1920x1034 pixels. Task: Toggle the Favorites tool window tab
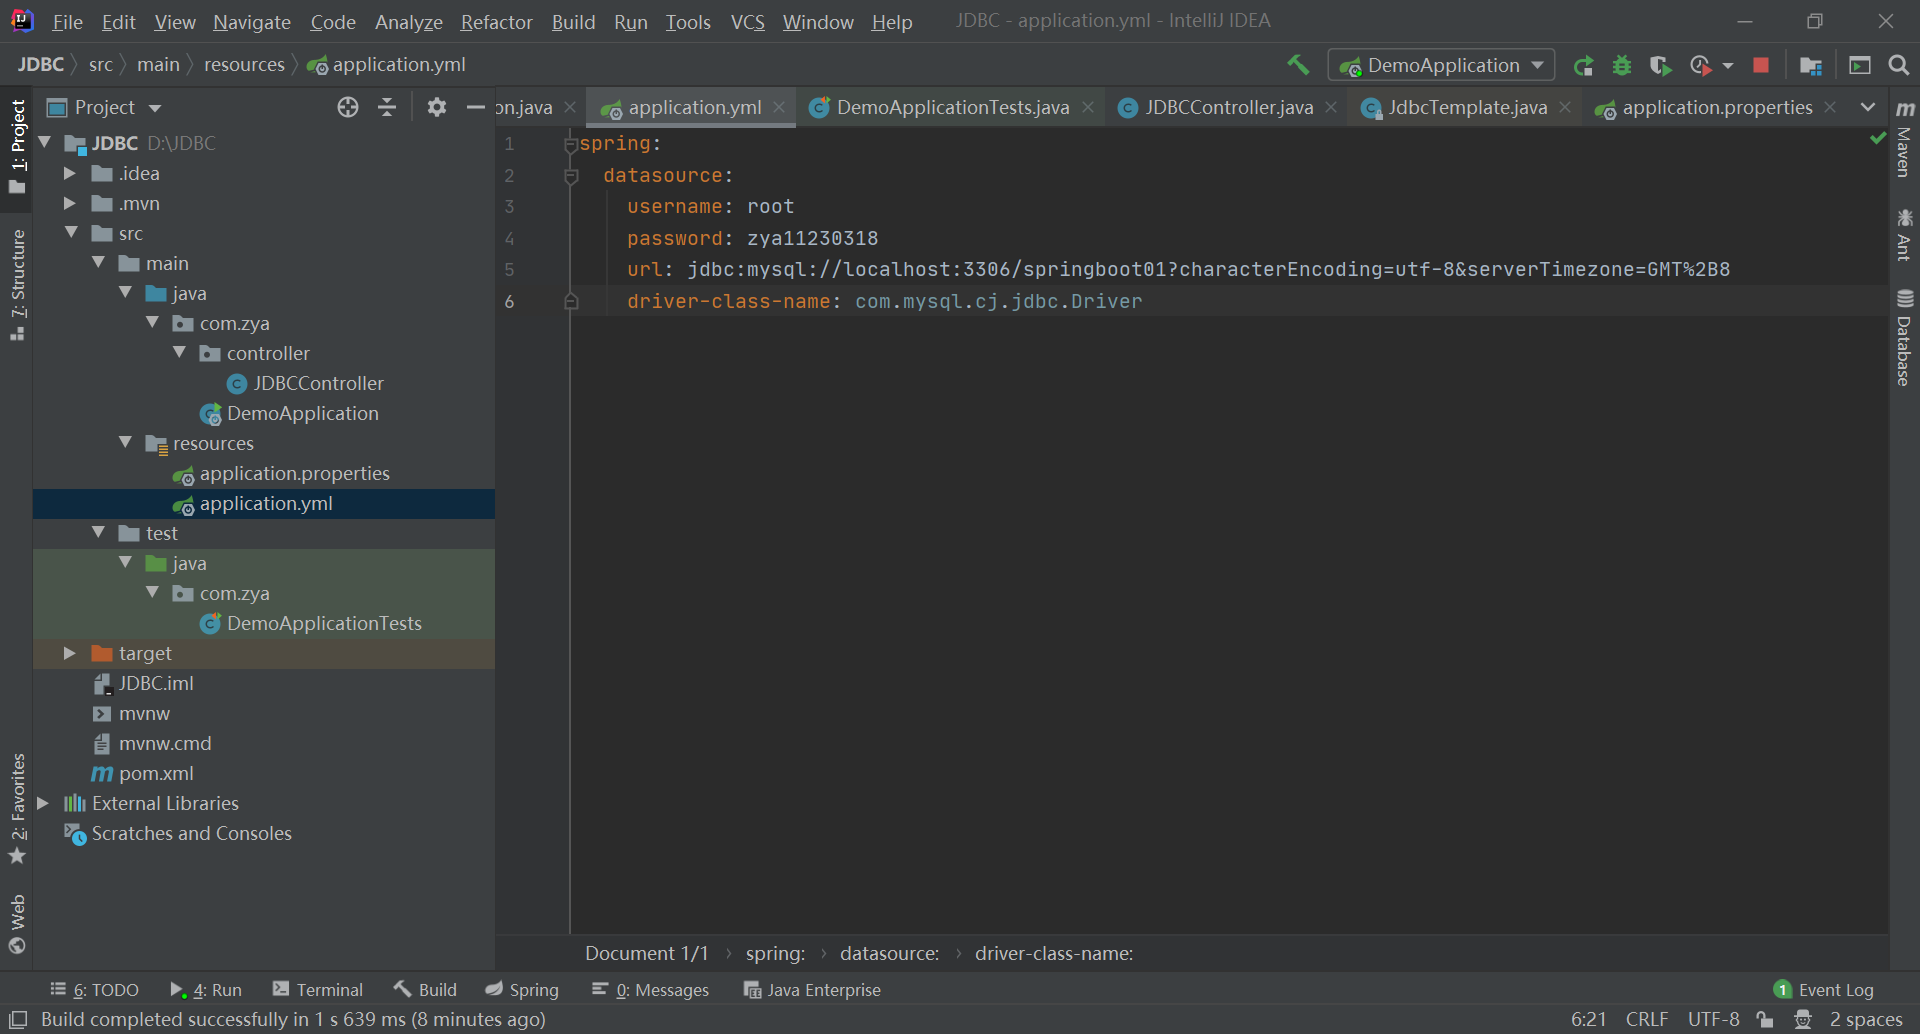tap(17, 808)
